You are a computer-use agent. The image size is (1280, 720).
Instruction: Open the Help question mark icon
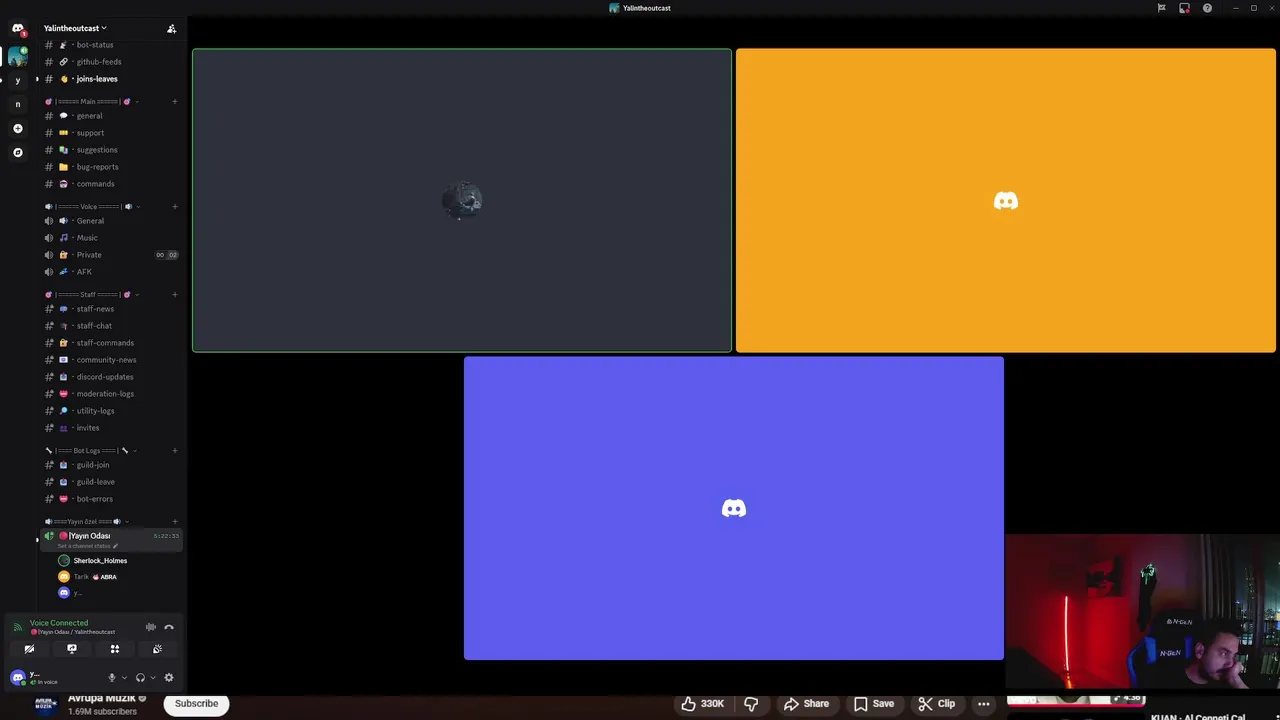pyautogui.click(x=1207, y=8)
